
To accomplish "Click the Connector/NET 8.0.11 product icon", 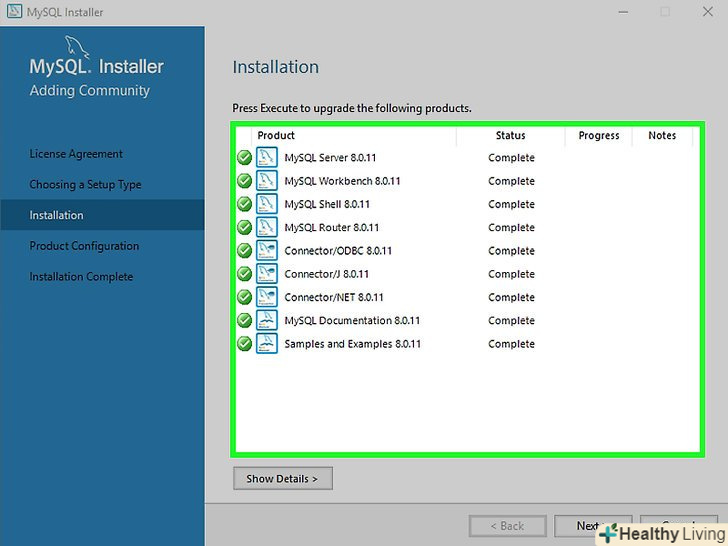I will click(x=267, y=297).
